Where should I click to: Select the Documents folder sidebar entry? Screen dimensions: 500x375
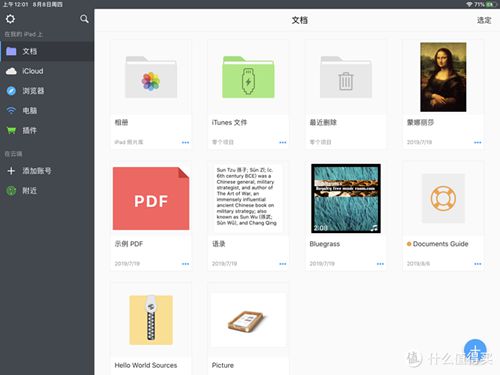click(x=47, y=51)
